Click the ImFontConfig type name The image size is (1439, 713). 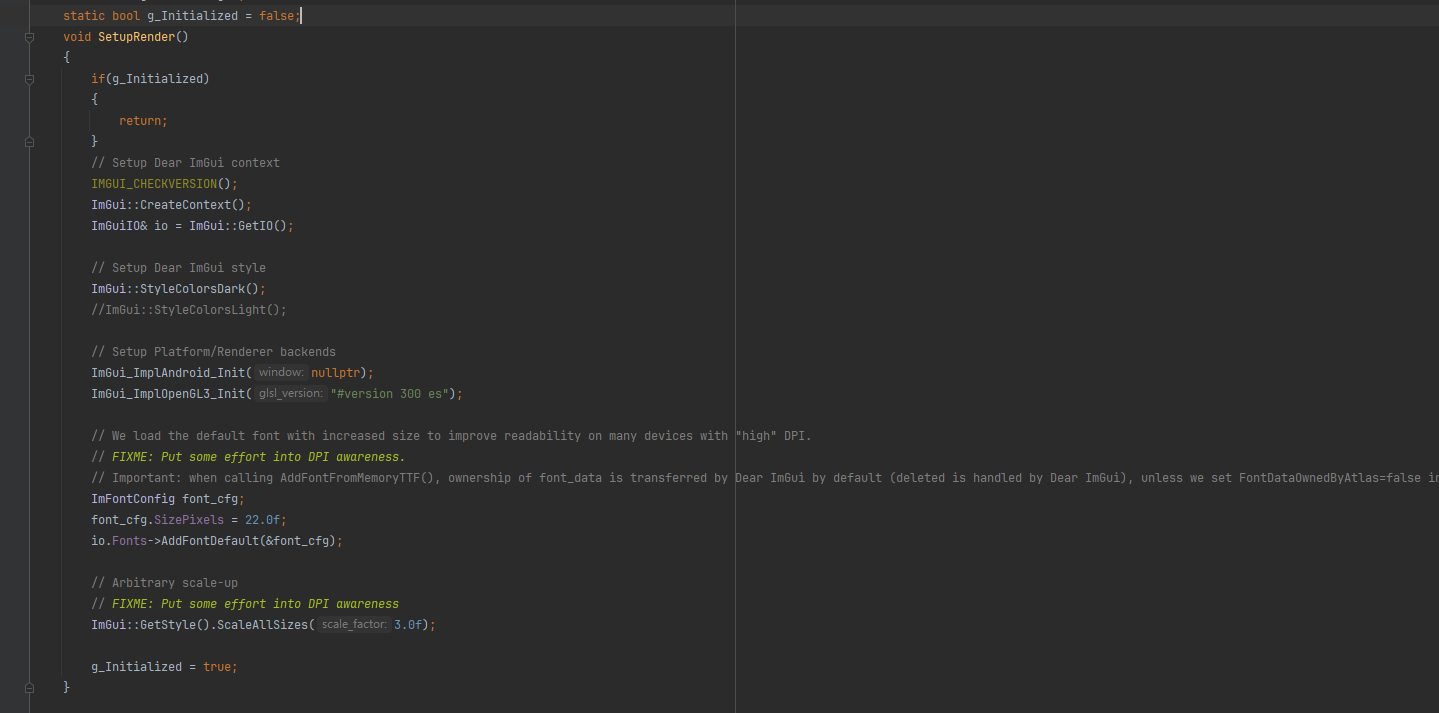coord(133,499)
